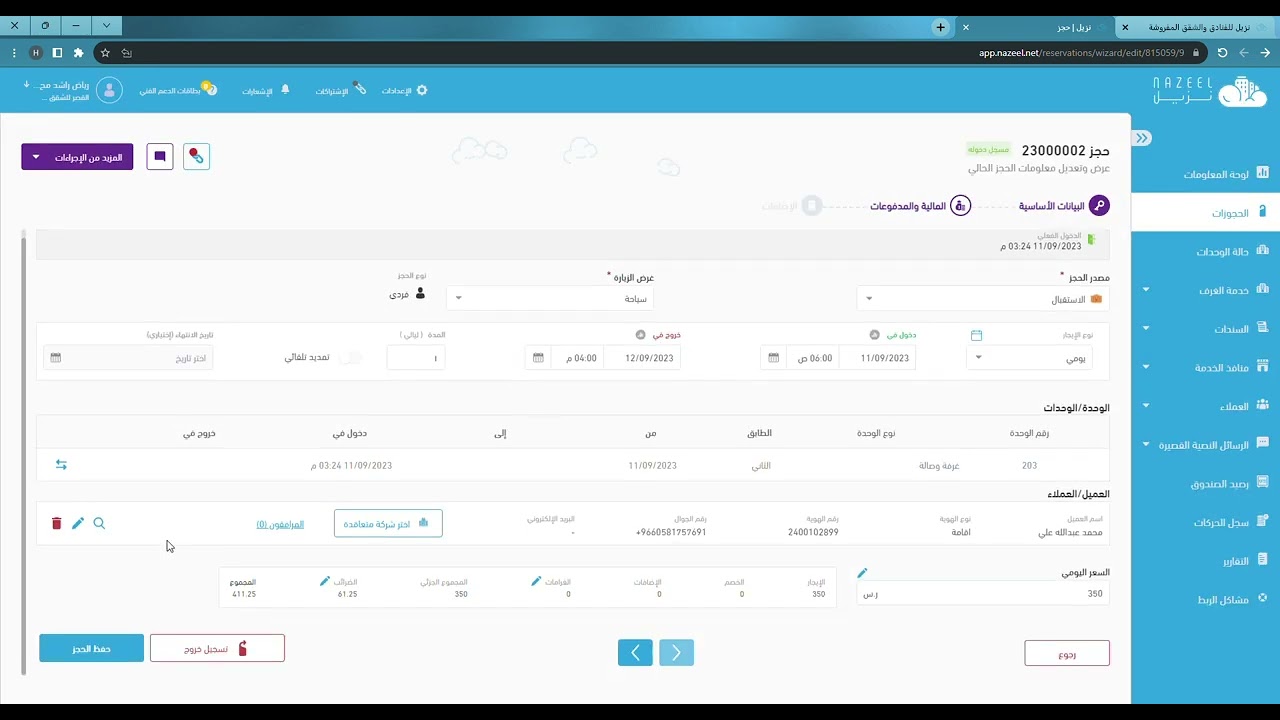Screen dimensions: 1280x720
Task: Edit customer details with pencil icon
Action: pyautogui.click(x=78, y=523)
